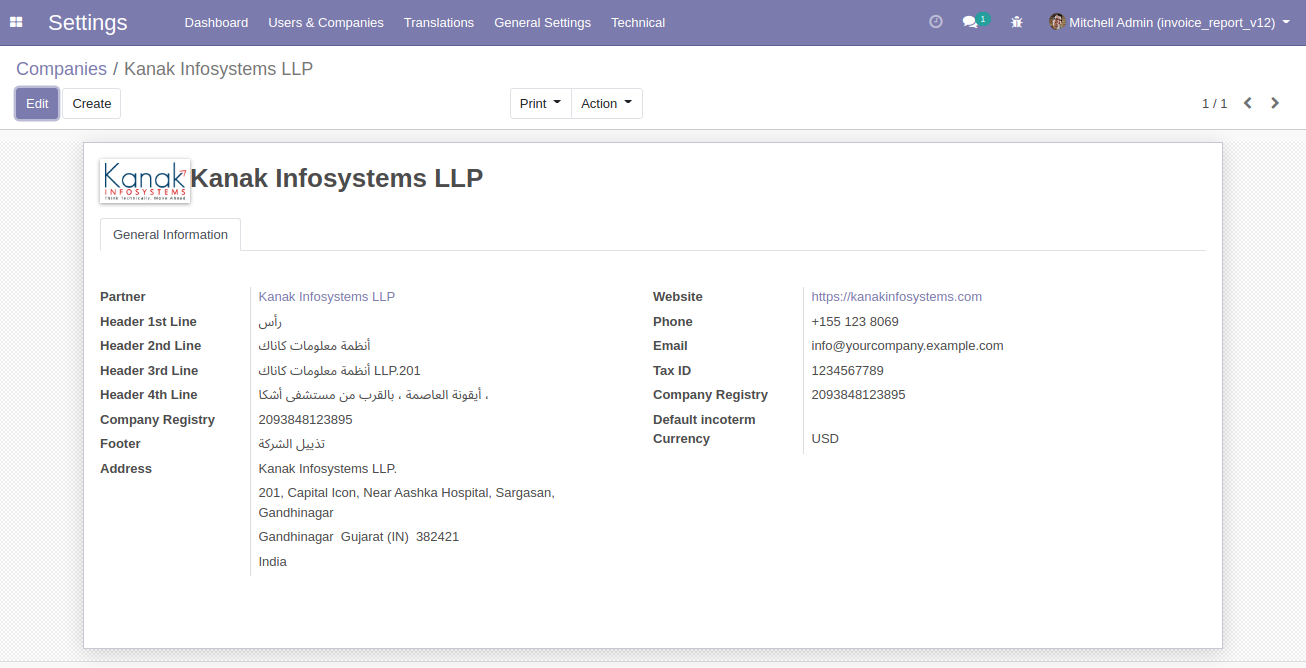Click the Header 1st Line label
1306x668 pixels.
click(148, 322)
